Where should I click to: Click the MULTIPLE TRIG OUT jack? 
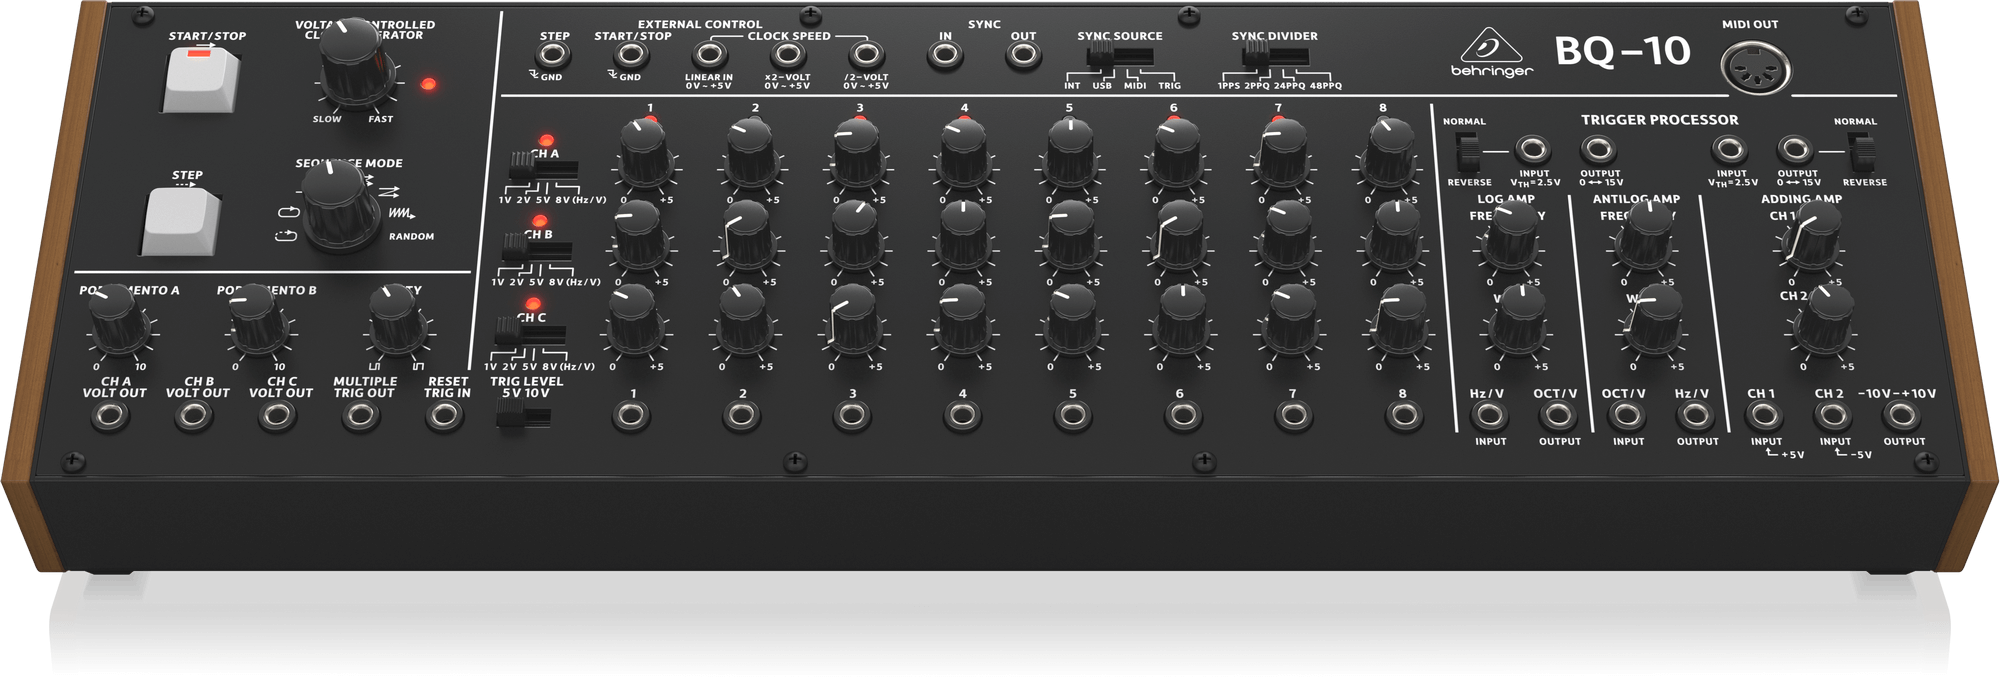[363, 417]
